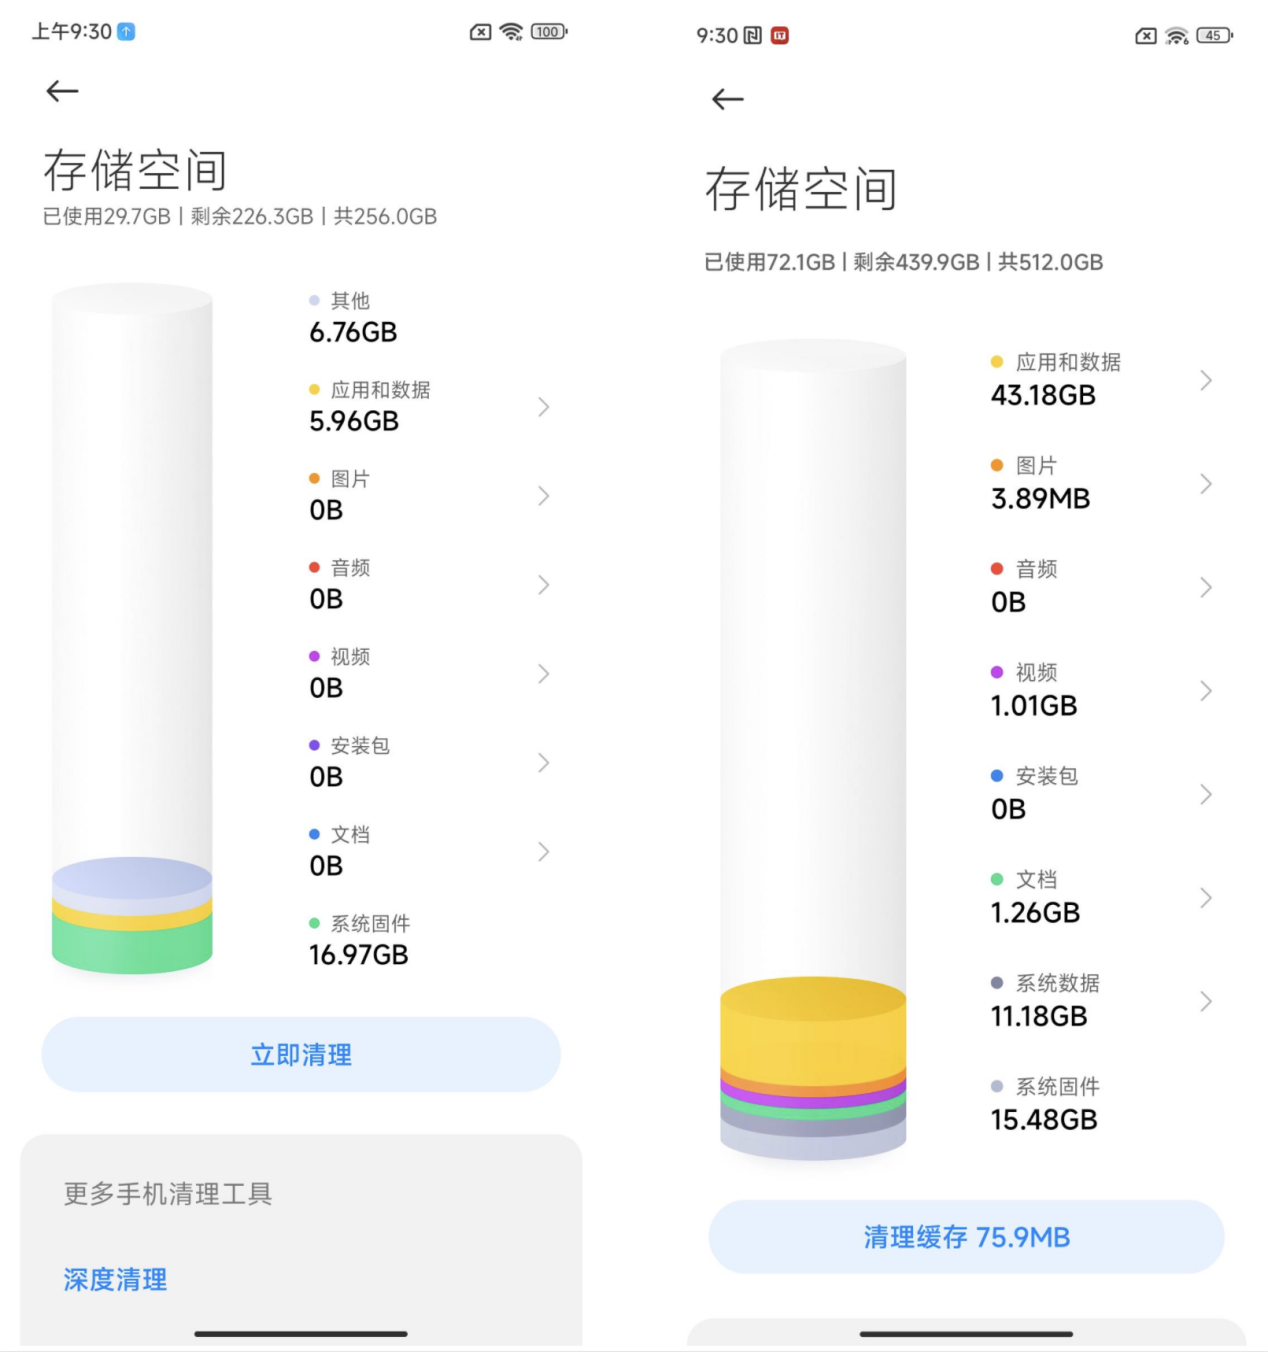Open 音频 0B chevron on the right phone
Screen dimensions: 1268x1352
pyautogui.click(x=1206, y=587)
